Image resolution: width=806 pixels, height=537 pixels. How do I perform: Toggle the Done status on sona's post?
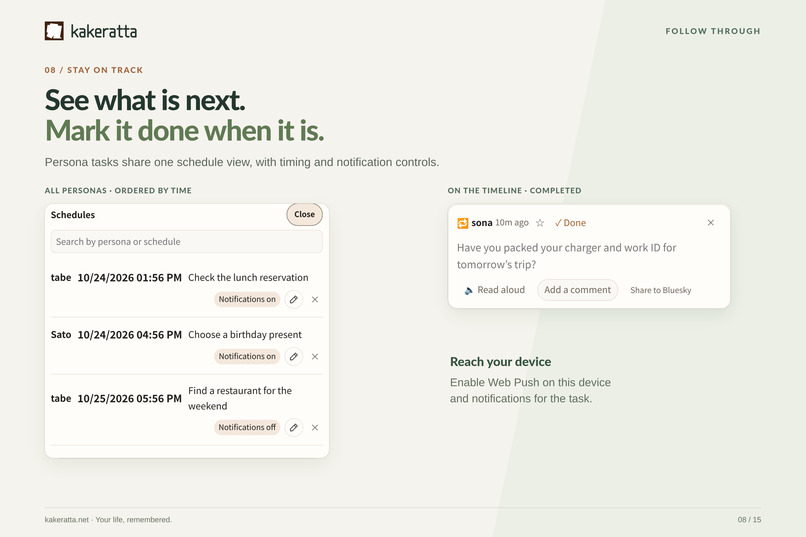(x=570, y=223)
